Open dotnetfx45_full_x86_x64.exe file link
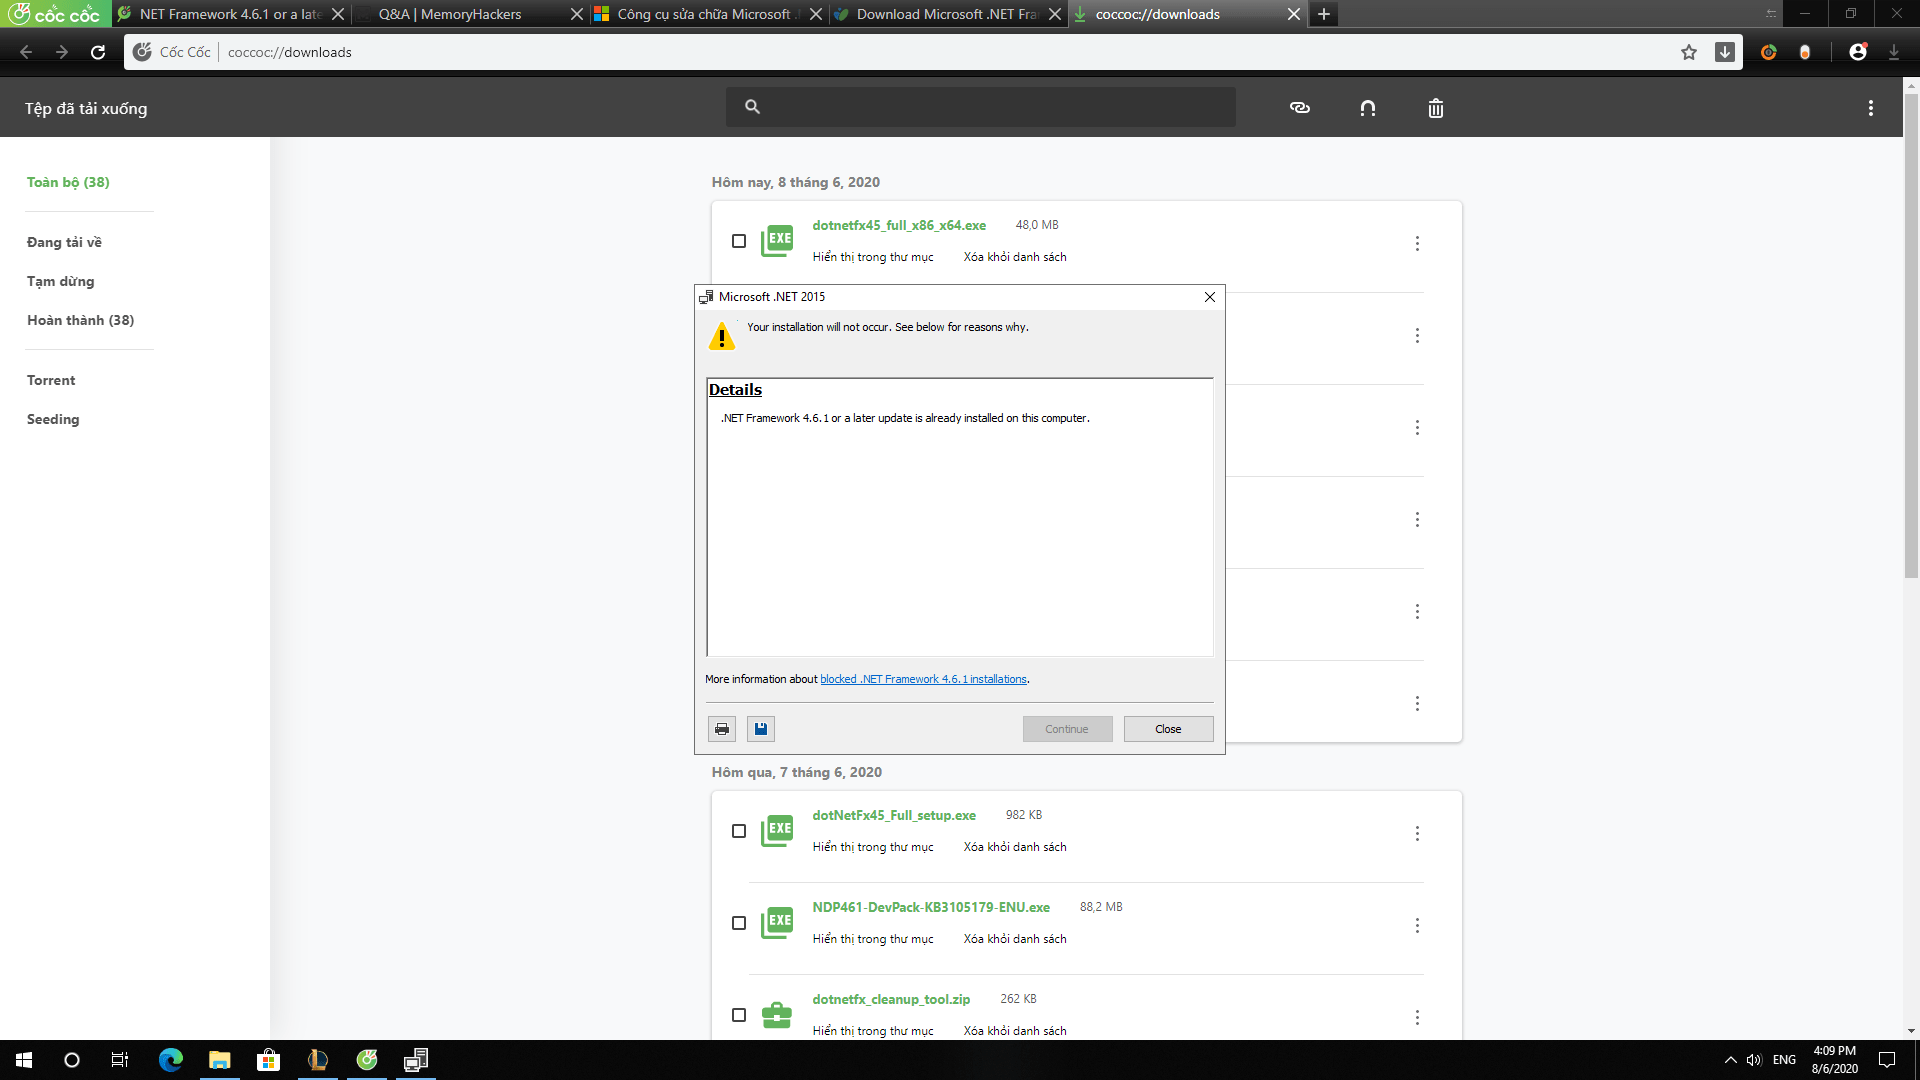The height and width of the screenshot is (1080, 1920). [x=899, y=225]
